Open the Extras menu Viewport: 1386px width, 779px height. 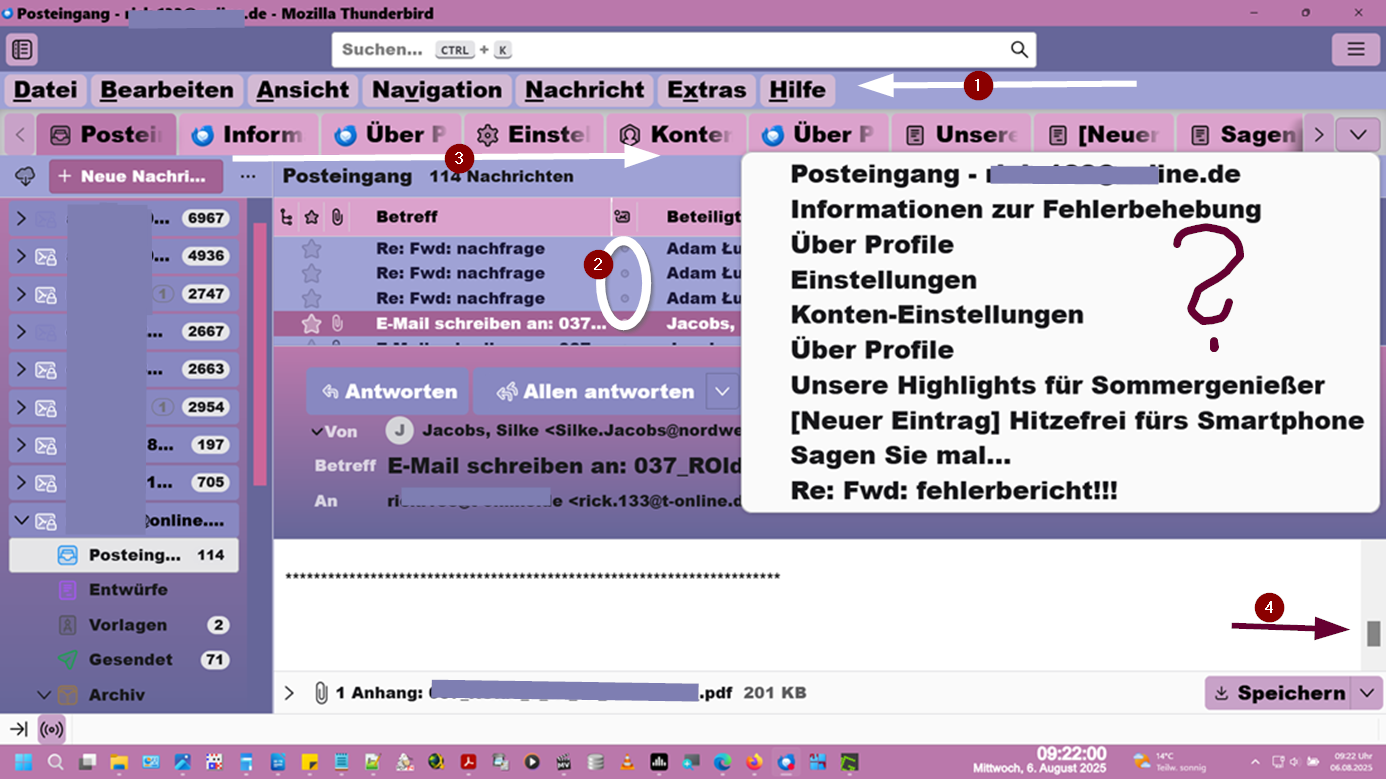[707, 90]
